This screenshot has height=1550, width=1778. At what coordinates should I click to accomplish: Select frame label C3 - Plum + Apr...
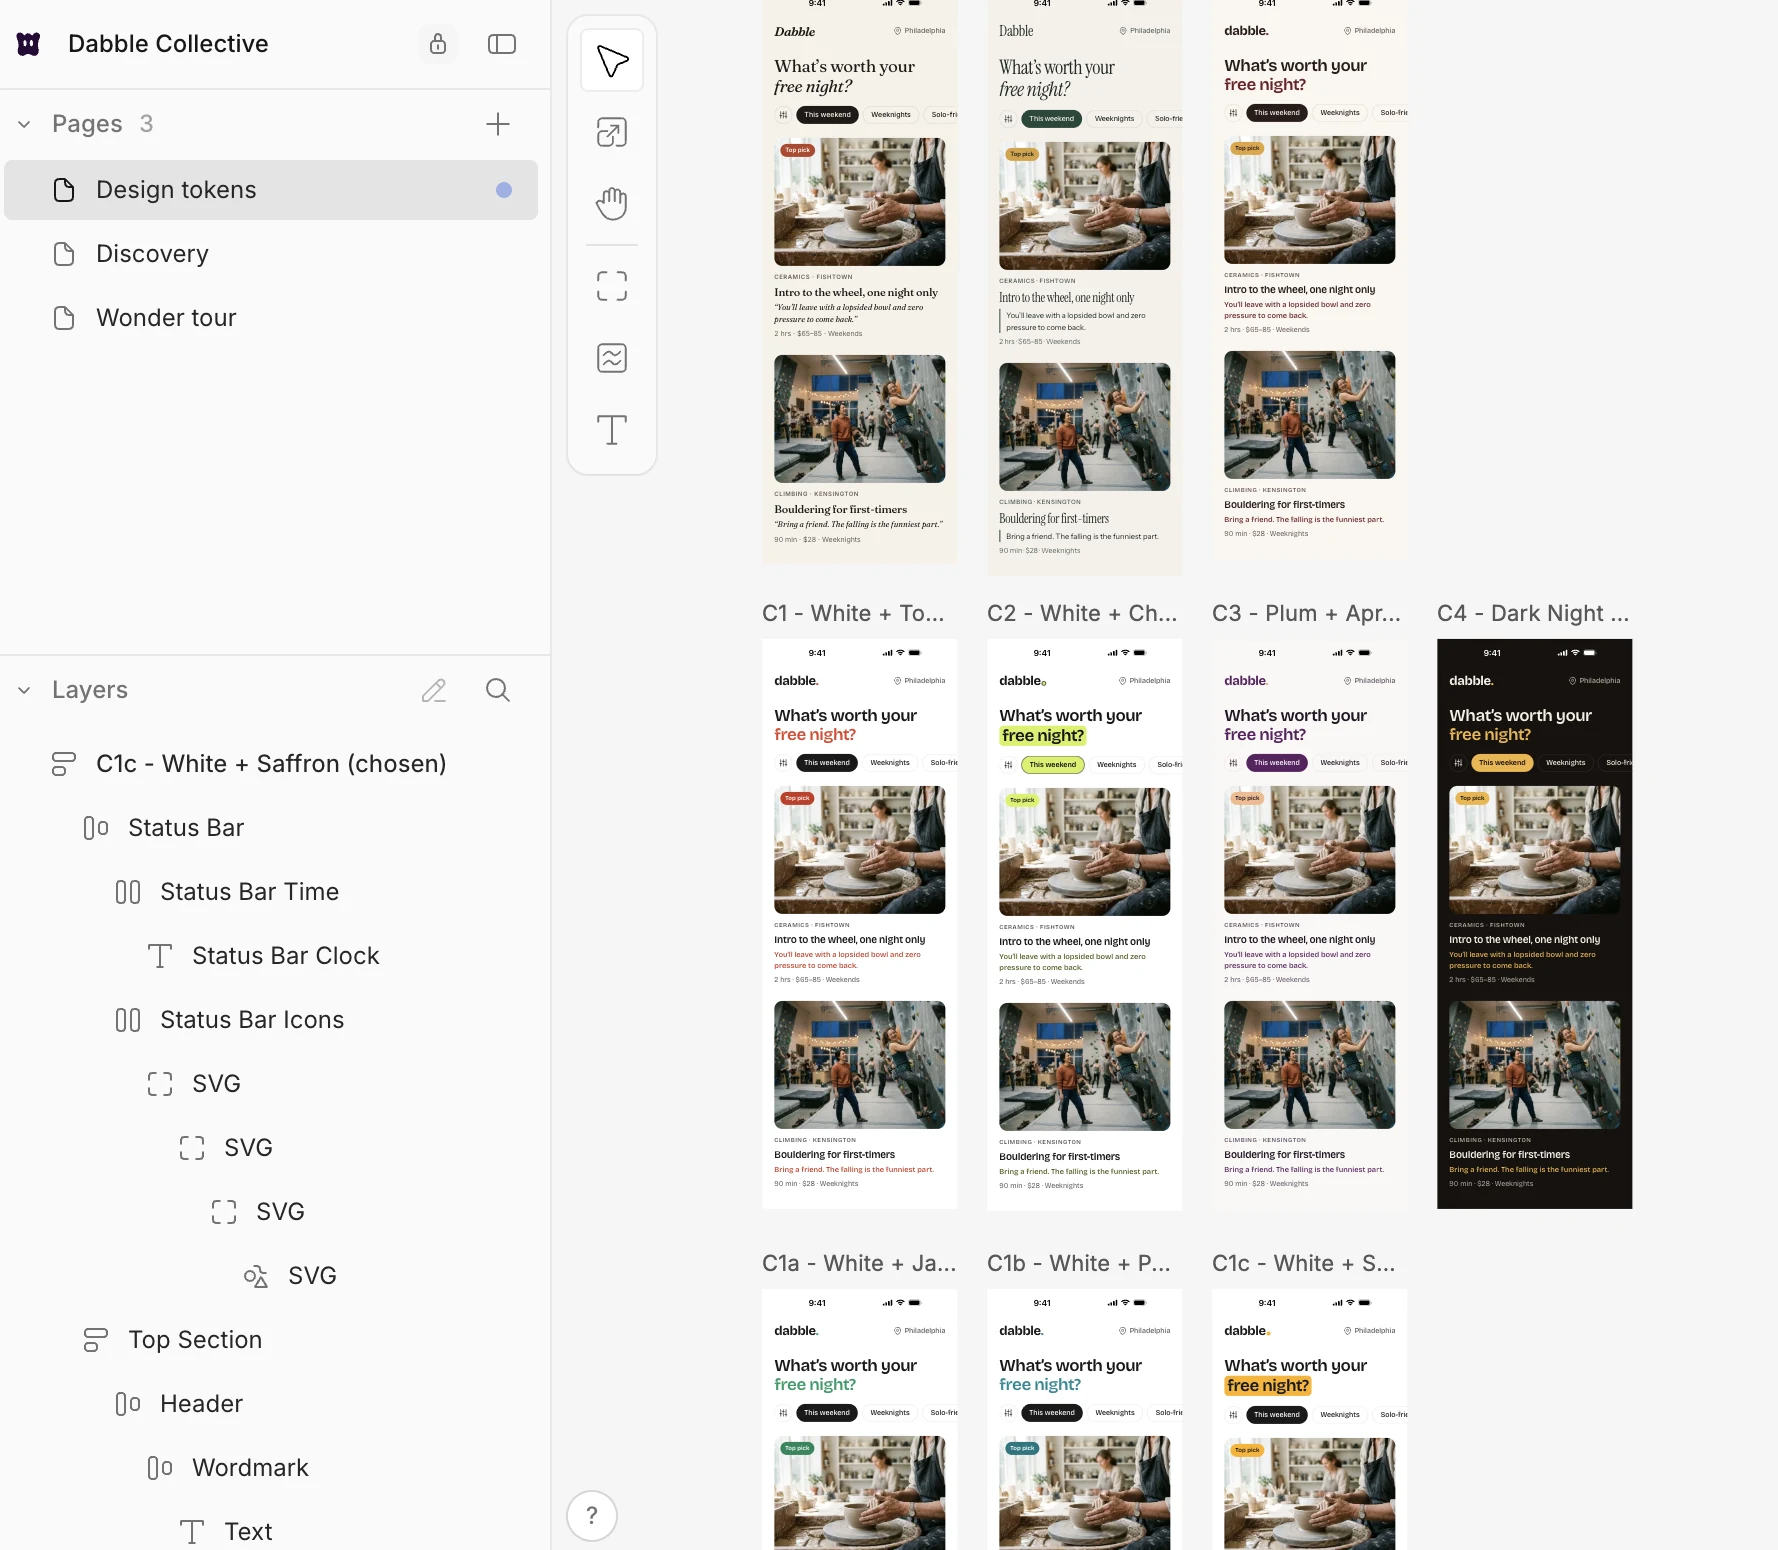tap(1306, 613)
